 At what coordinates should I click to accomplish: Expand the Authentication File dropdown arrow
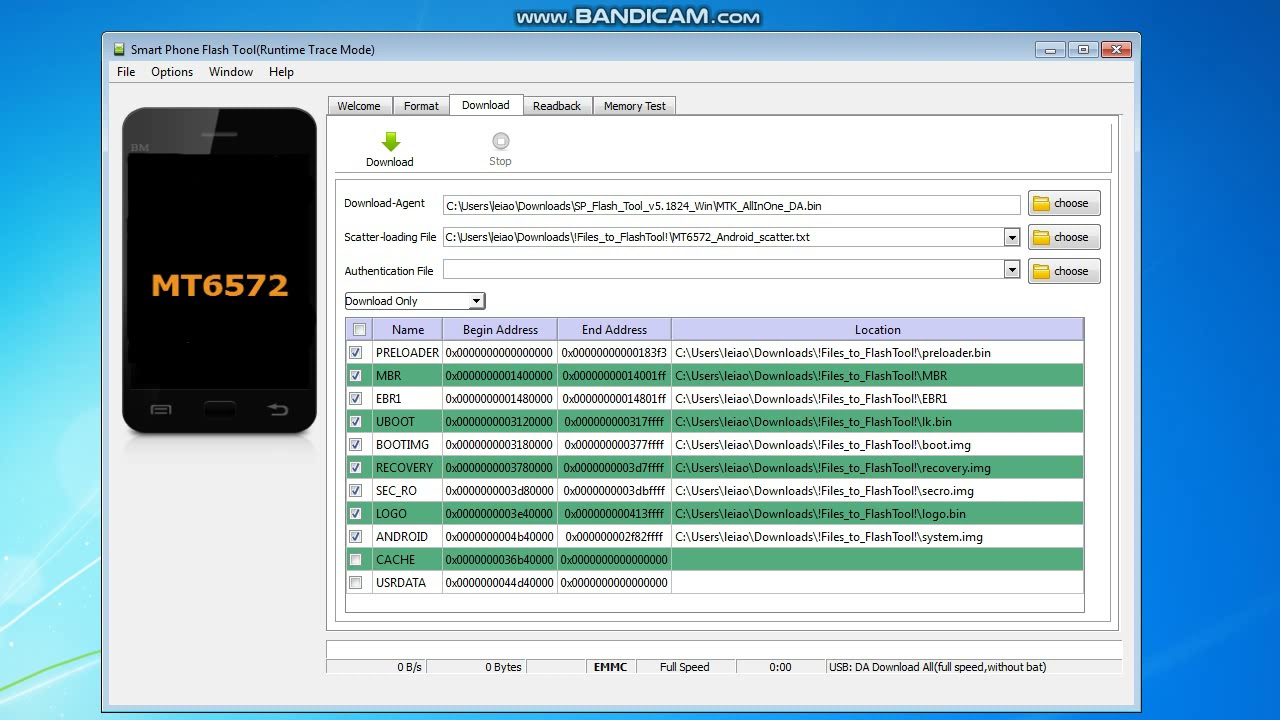1012,270
